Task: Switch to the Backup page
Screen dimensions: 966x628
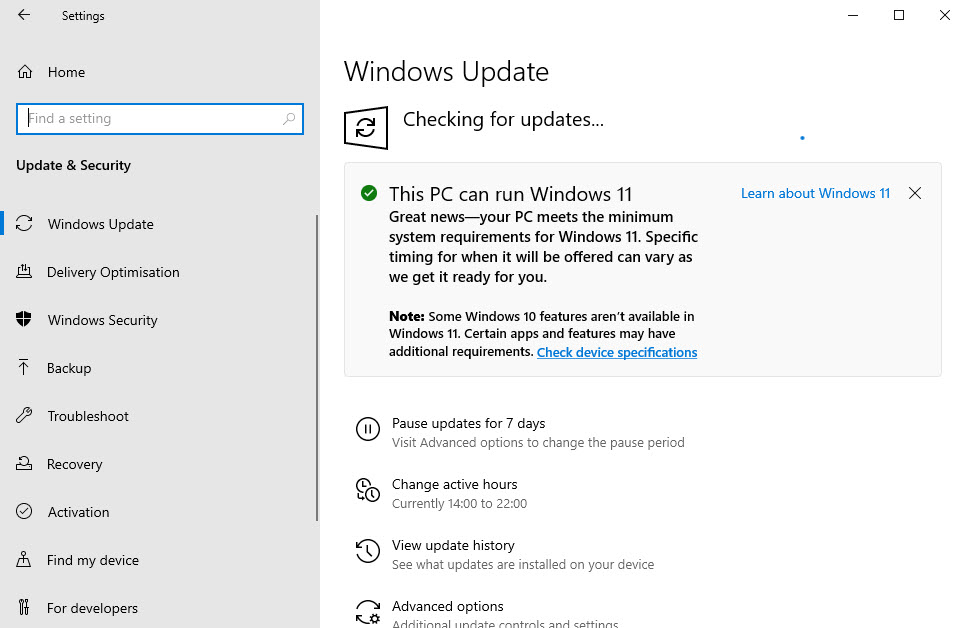Action: point(69,368)
